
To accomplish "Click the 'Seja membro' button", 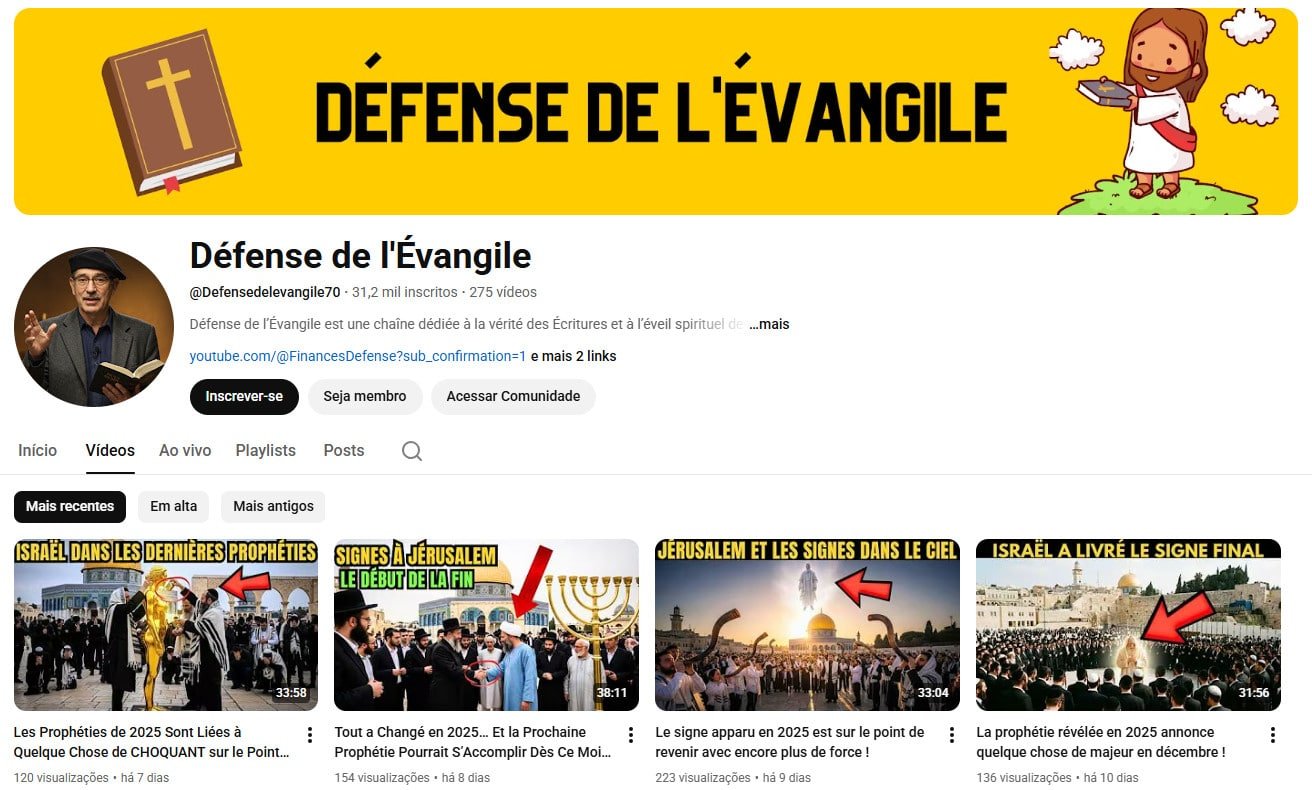I will coord(365,396).
